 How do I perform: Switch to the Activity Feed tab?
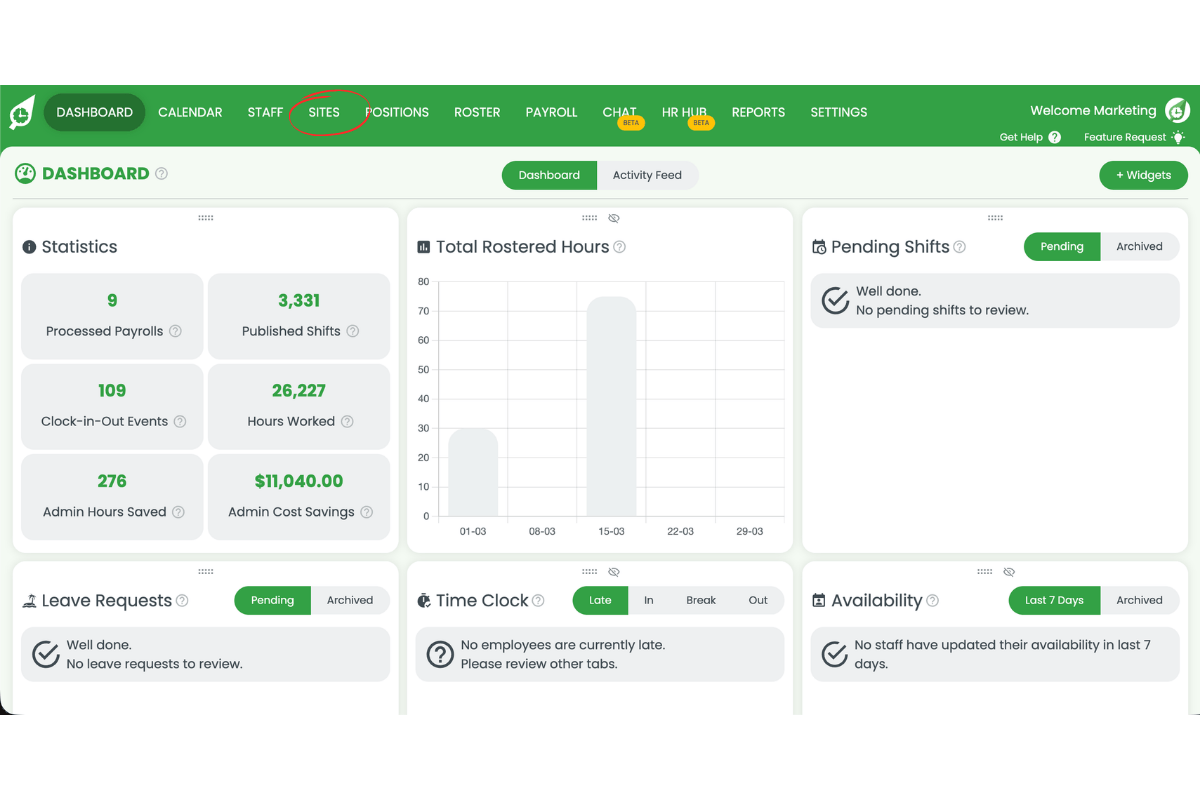(647, 174)
